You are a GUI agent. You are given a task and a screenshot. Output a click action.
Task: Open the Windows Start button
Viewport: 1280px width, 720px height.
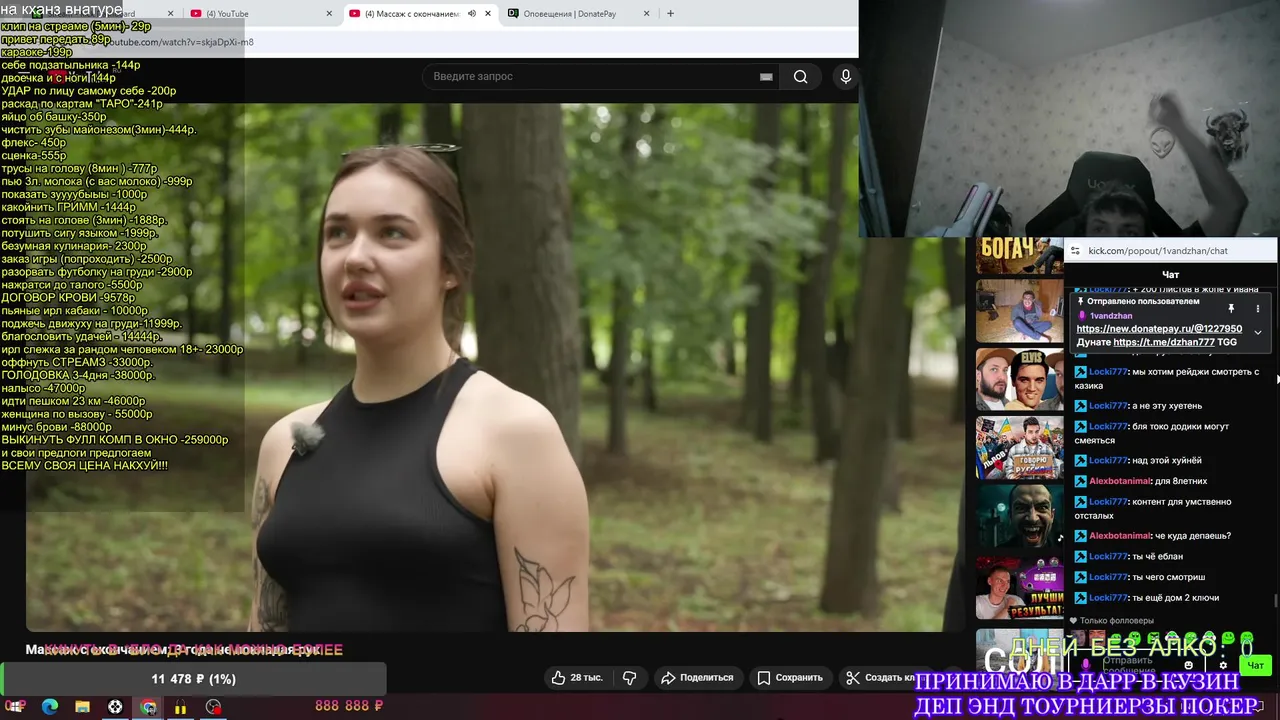16,707
